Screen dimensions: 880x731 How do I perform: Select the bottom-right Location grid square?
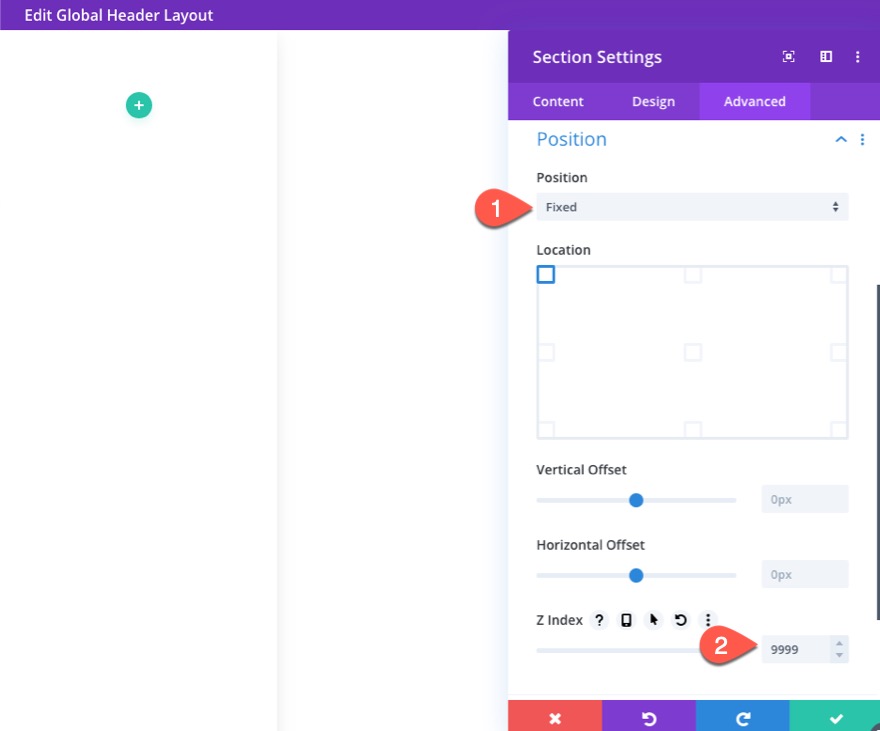[840, 428]
